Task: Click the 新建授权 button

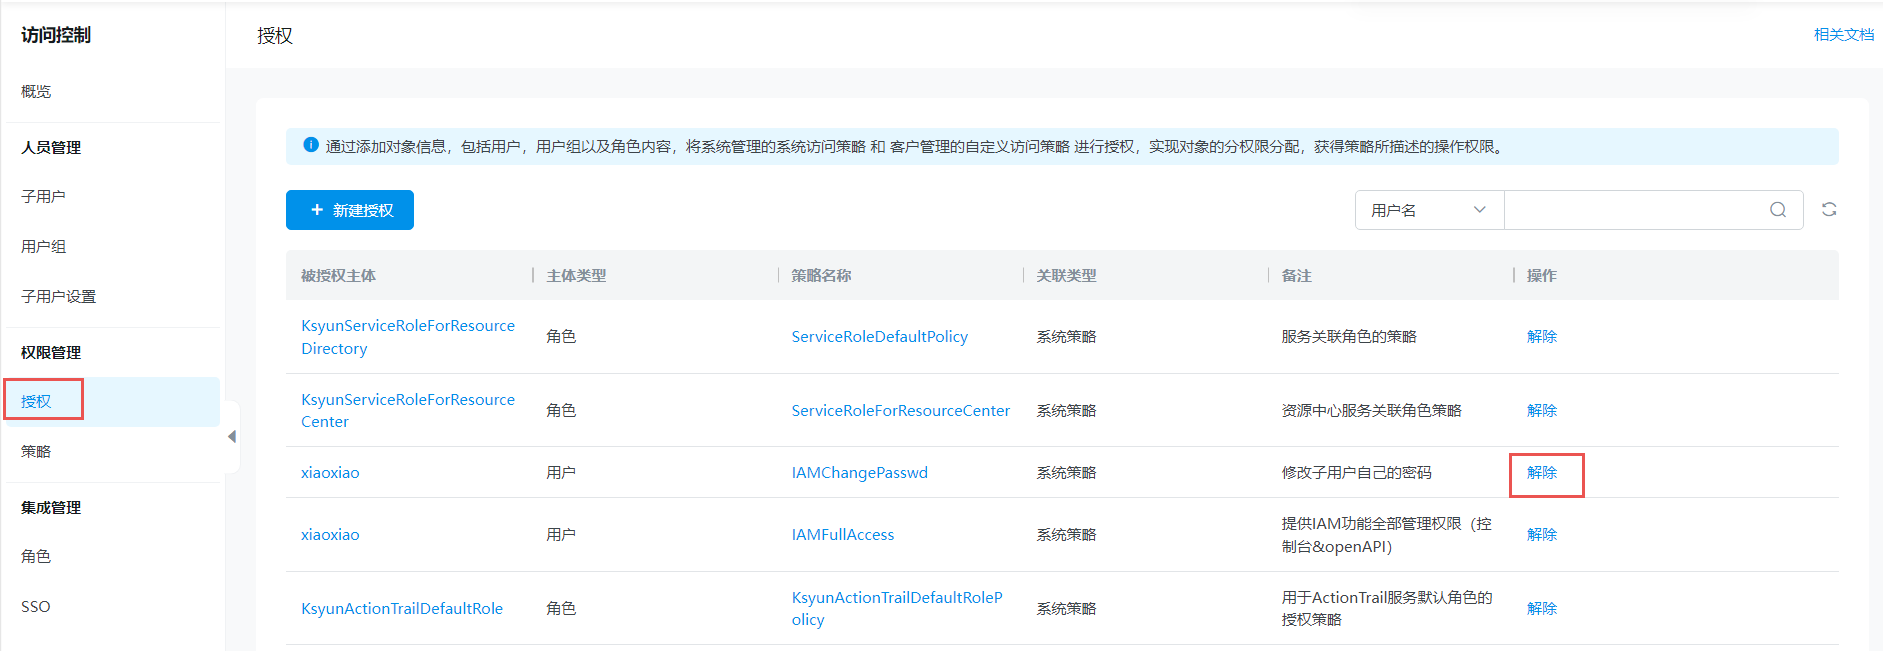Action: point(350,210)
